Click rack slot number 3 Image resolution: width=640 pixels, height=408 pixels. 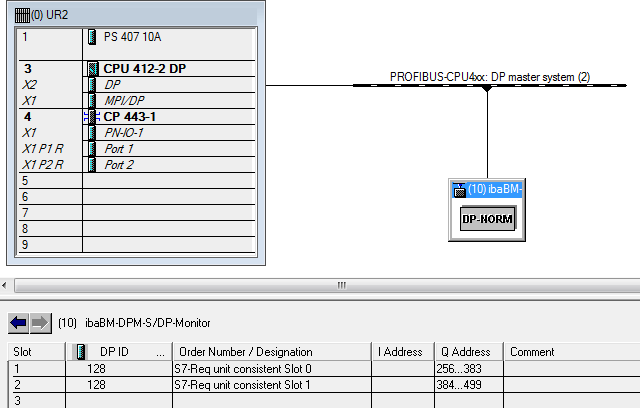[28, 69]
